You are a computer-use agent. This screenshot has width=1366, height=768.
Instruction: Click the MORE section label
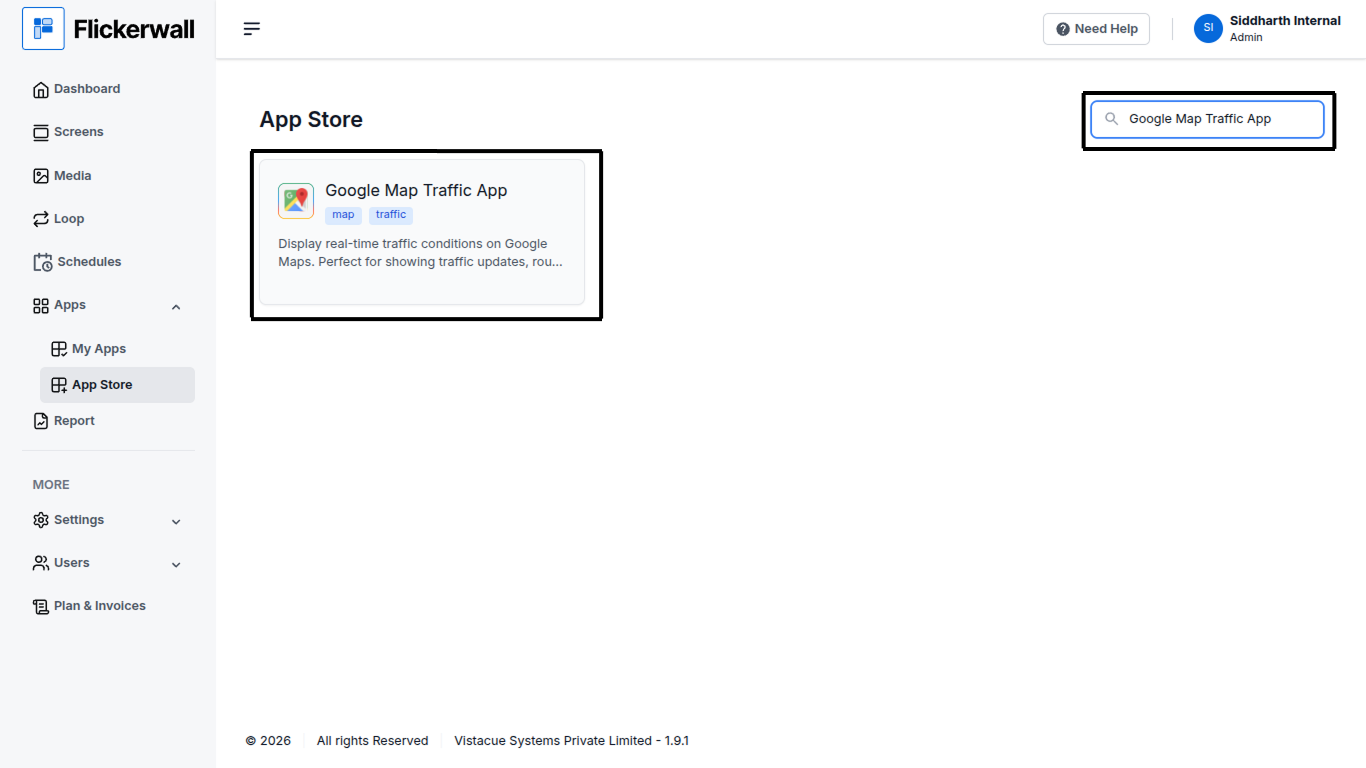coord(51,485)
